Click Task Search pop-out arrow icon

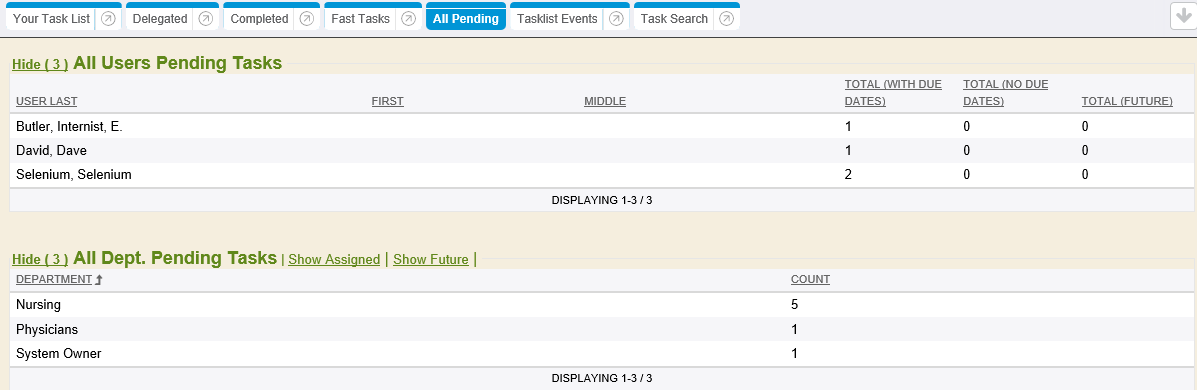[726, 19]
